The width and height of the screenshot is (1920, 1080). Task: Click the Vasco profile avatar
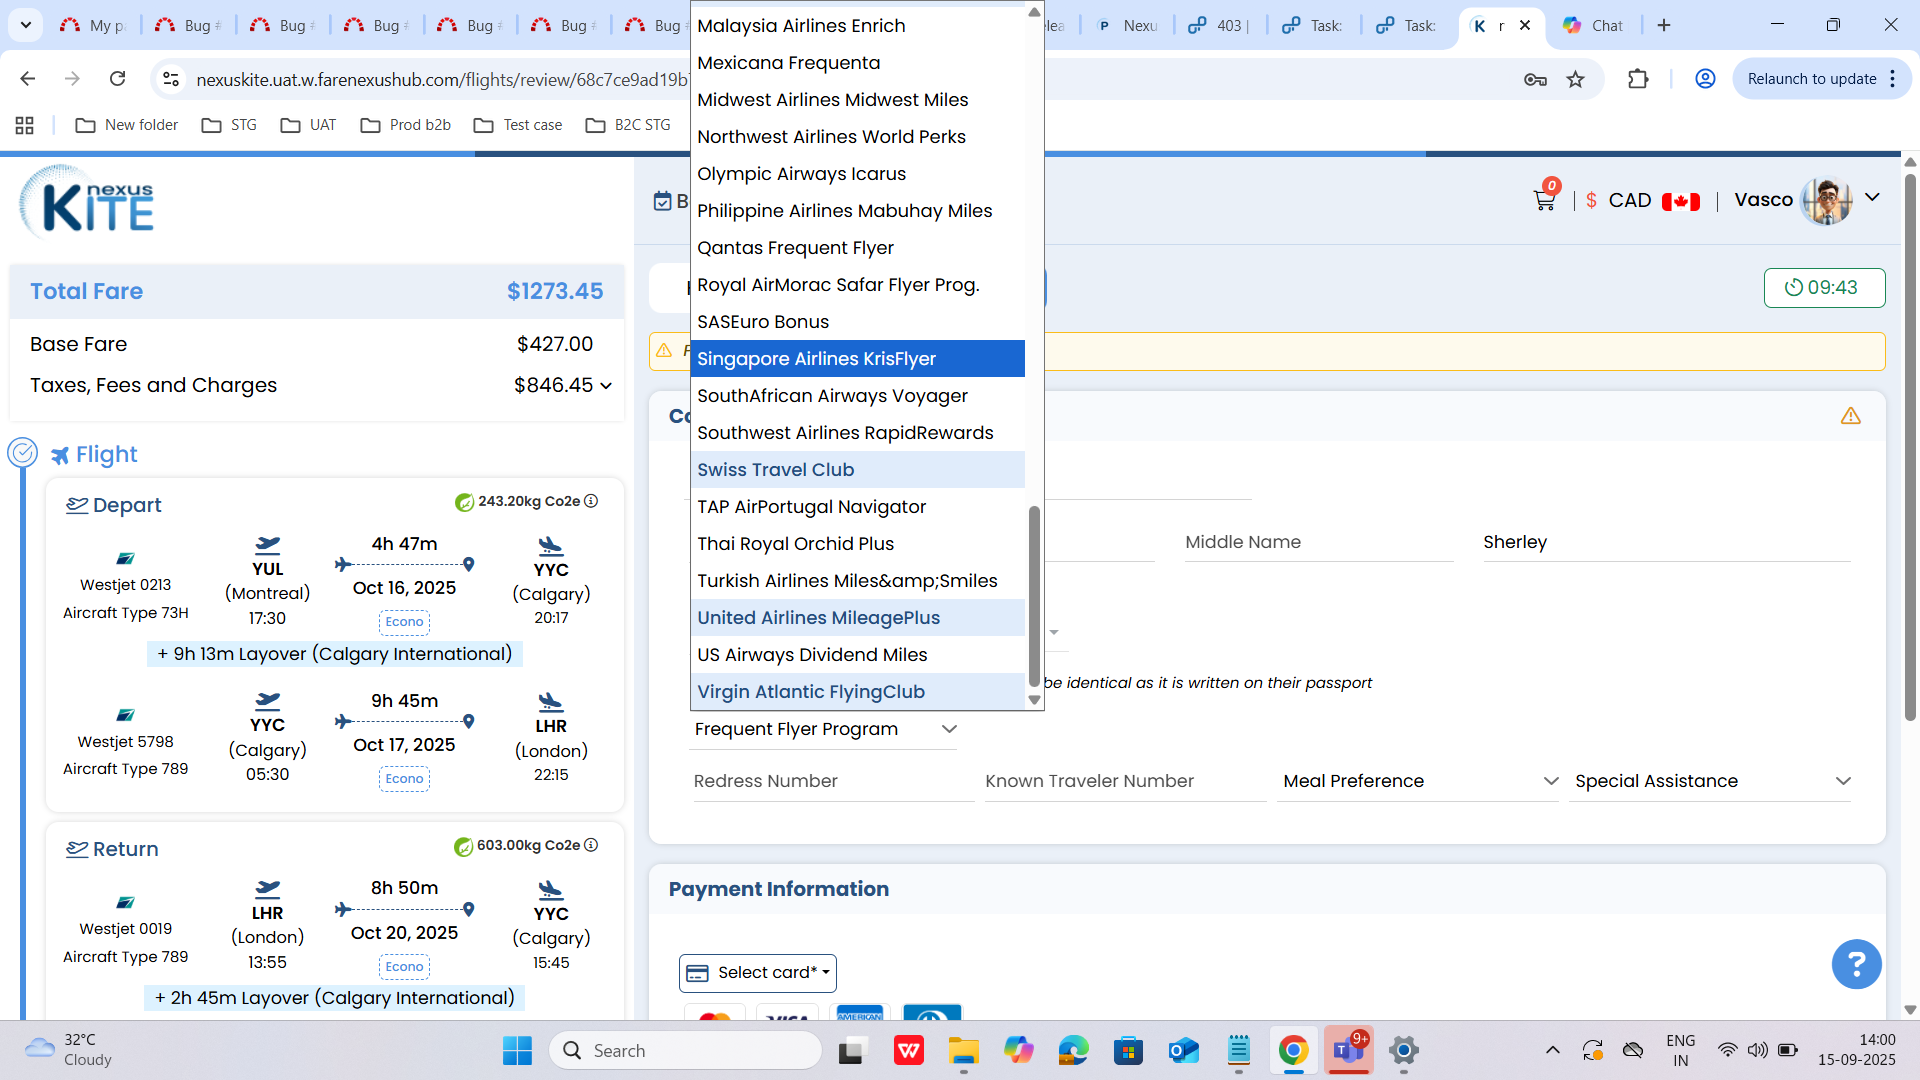[x=1826, y=200]
